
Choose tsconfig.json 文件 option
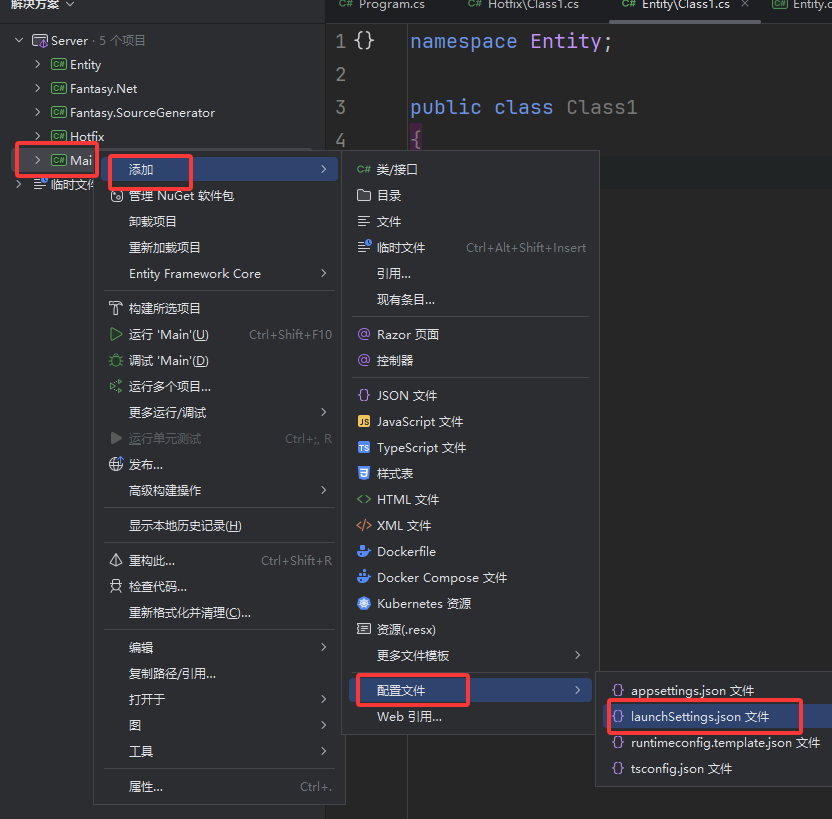click(717, 769)
